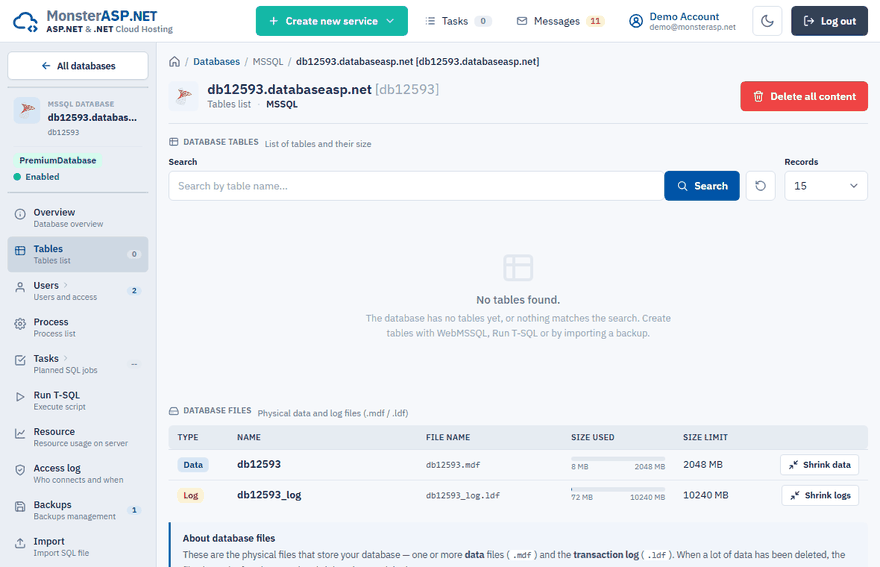Expand the sidebar Tasks chevron
Viewport: 880px width, 567px height.
[x=65, y=358]
